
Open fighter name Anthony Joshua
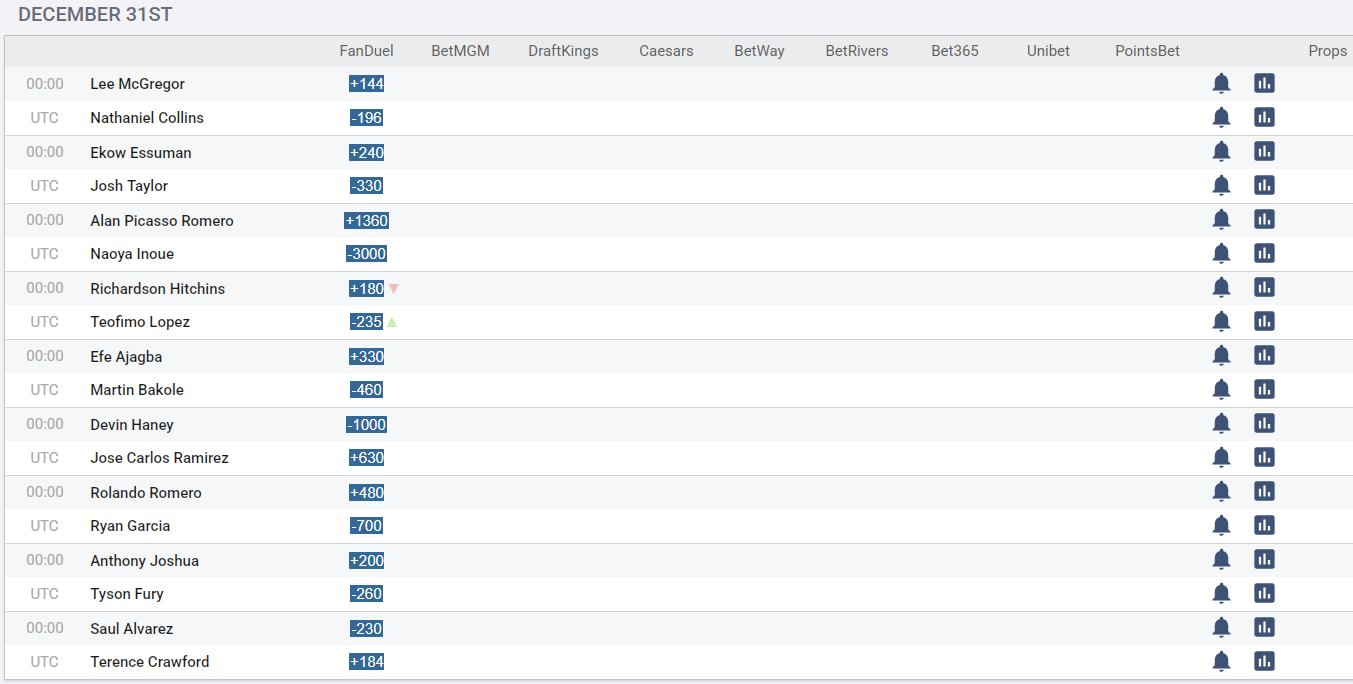pos(144,561)
